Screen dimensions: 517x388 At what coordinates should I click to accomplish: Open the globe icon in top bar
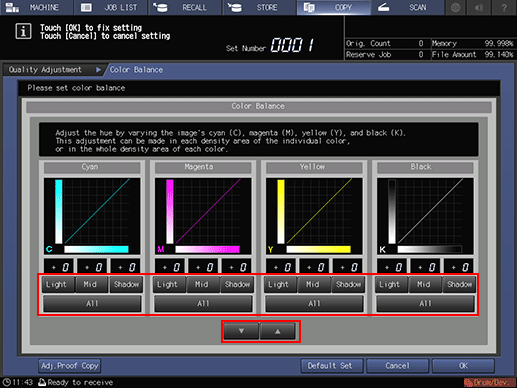point(455,7)
